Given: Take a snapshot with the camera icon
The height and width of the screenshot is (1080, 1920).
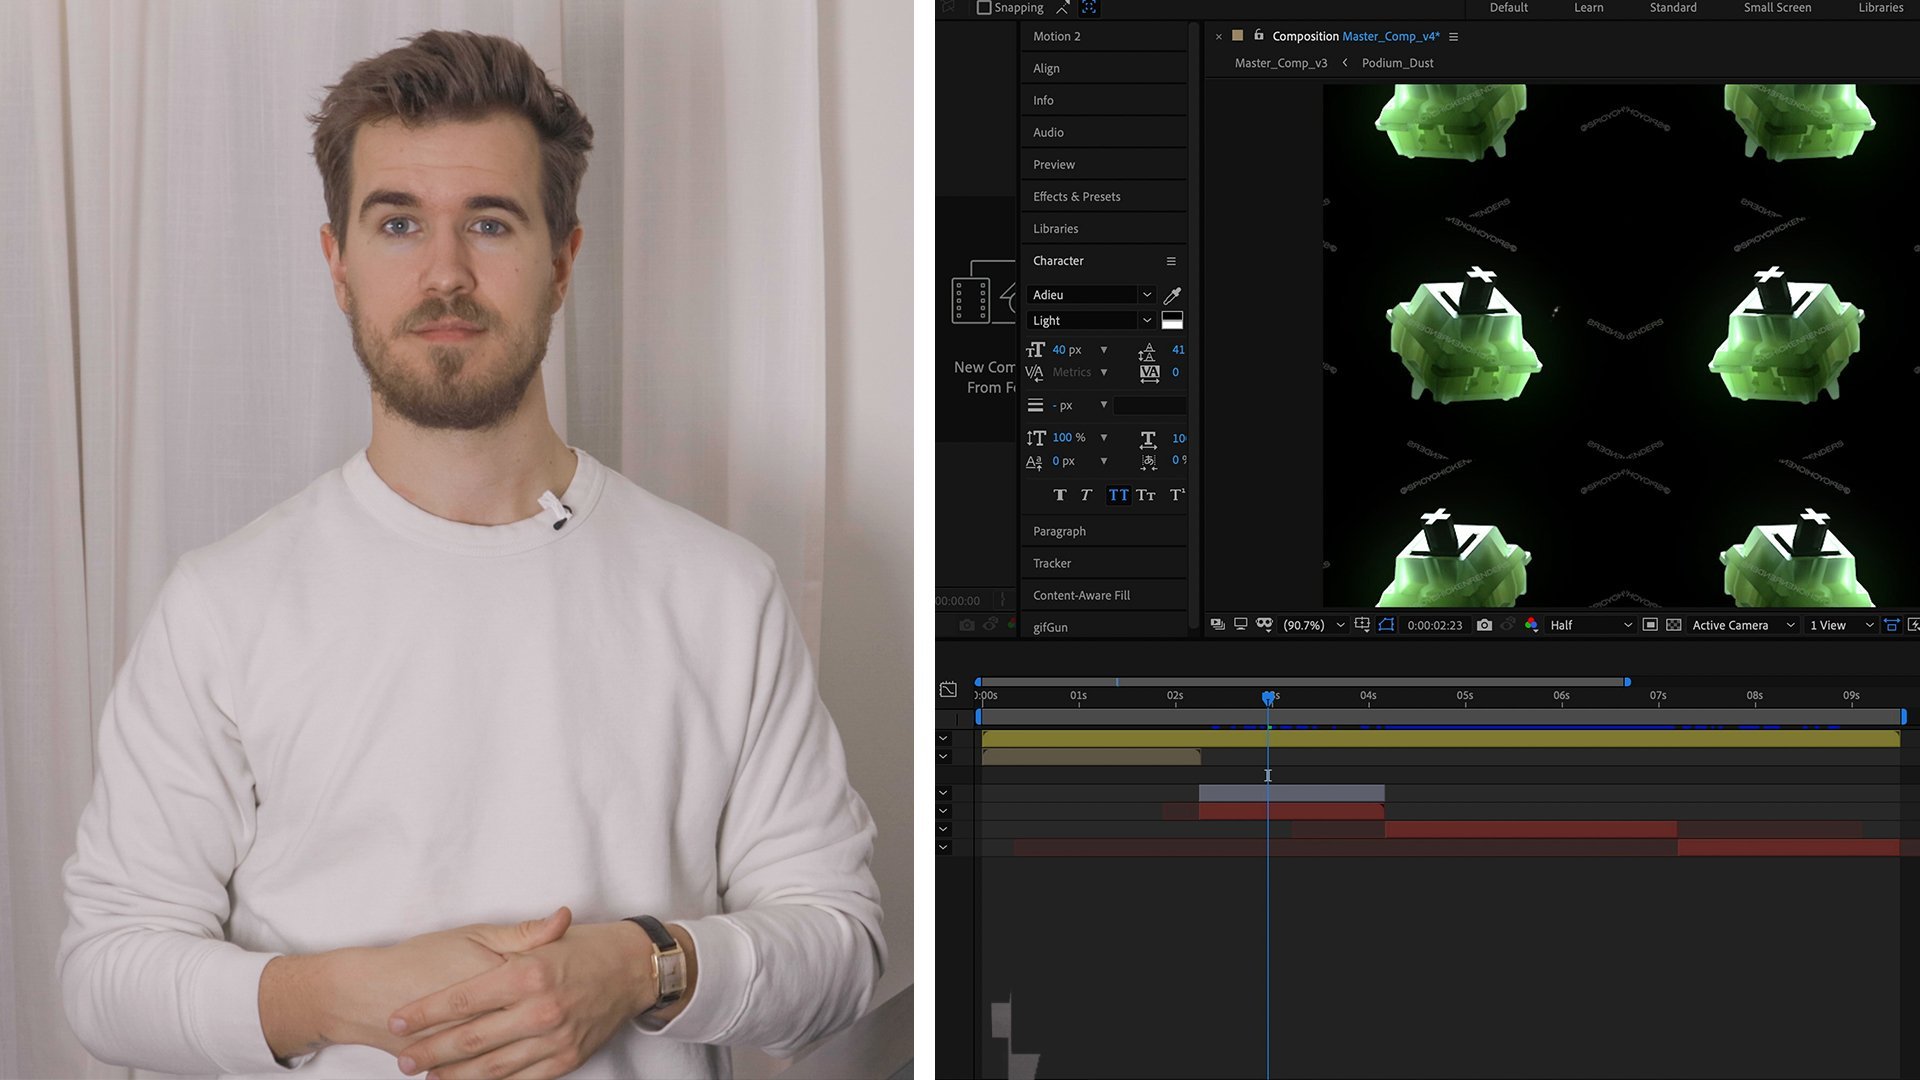Looking at the screenshot, I should coord(1484,625).
